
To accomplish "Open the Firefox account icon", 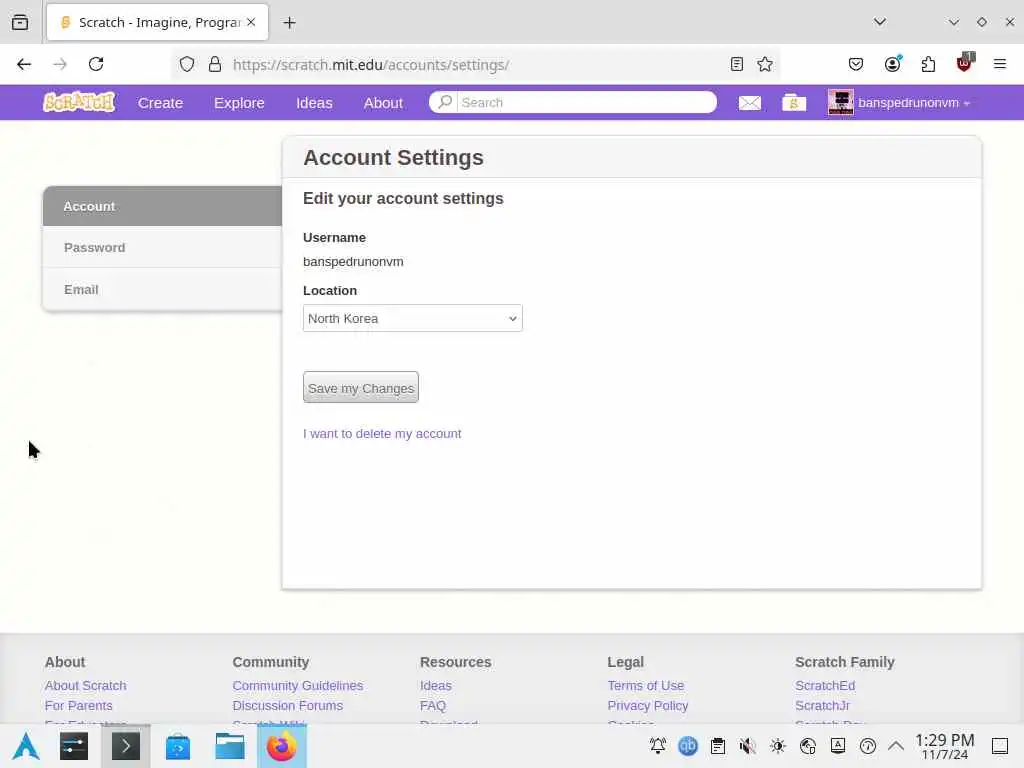I will pos(892,64).
